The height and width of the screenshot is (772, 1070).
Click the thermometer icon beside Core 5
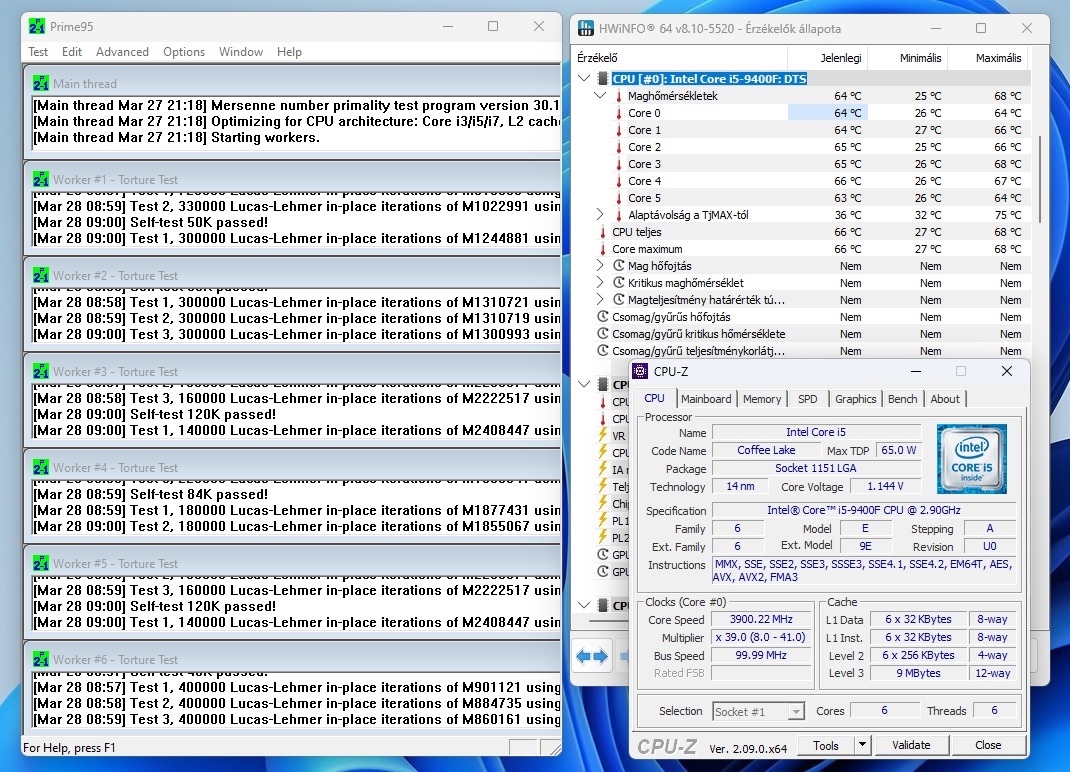point(619,198)
